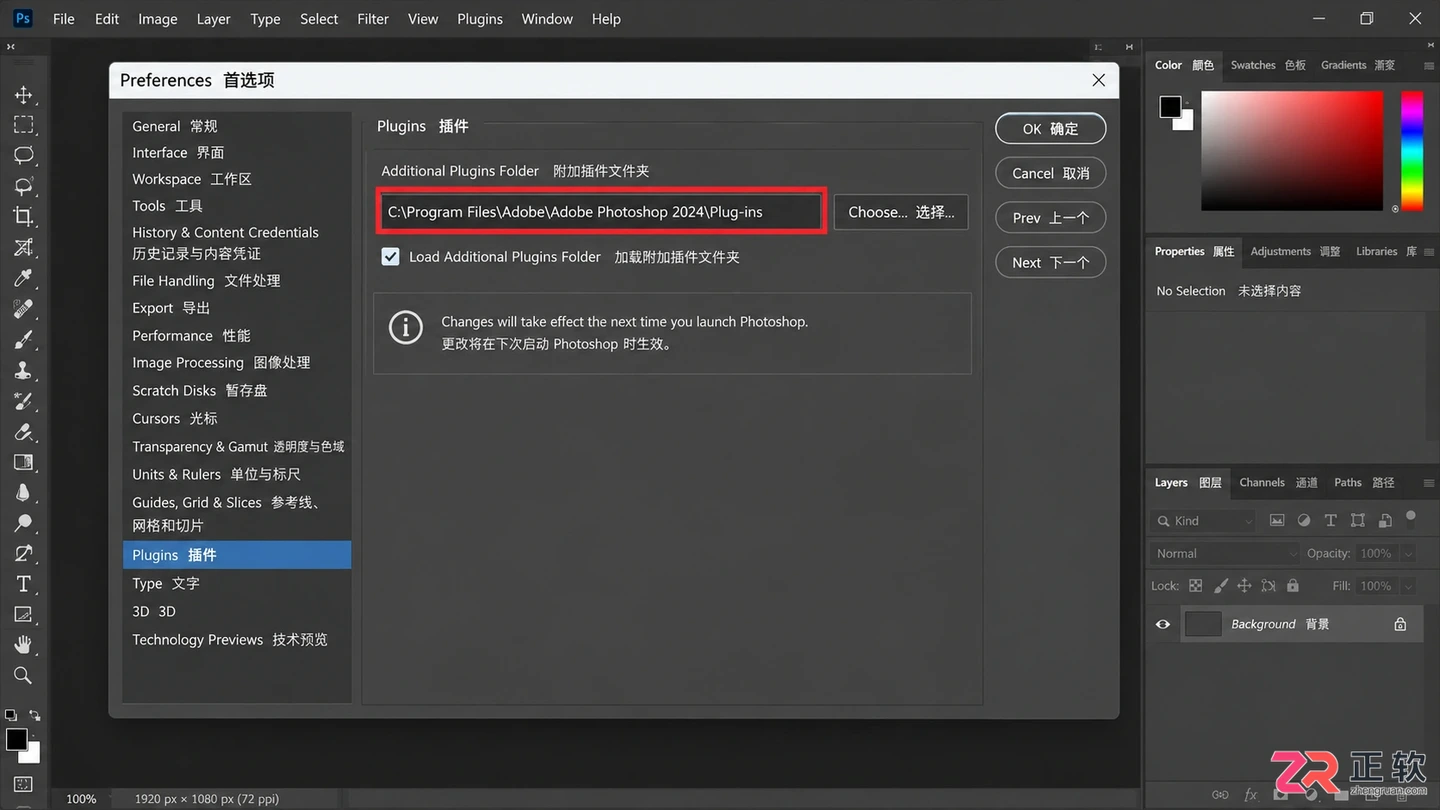
Task: Pick a hue on the rainbow spectrum strip
Action: coord(1411,151)
